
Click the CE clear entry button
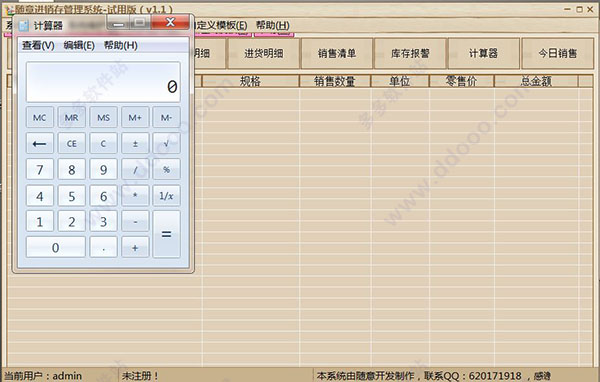(72, 144)
